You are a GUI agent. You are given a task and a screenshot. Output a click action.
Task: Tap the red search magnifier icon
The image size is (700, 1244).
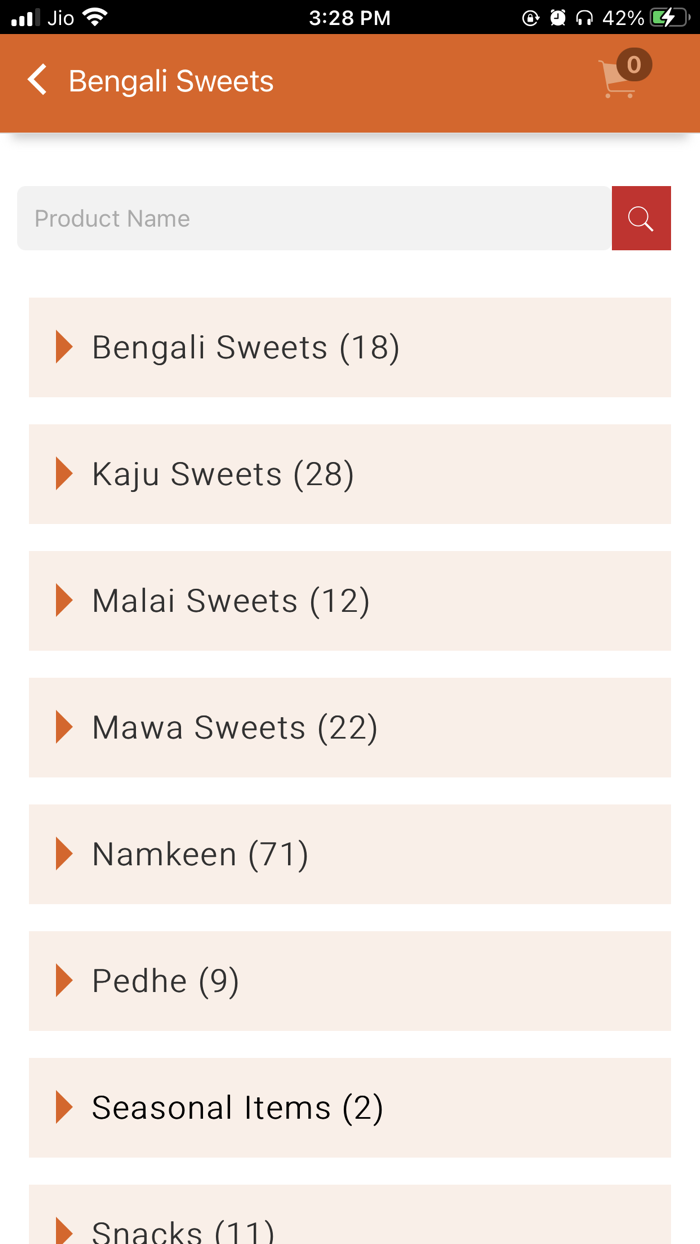pos(641,218)
